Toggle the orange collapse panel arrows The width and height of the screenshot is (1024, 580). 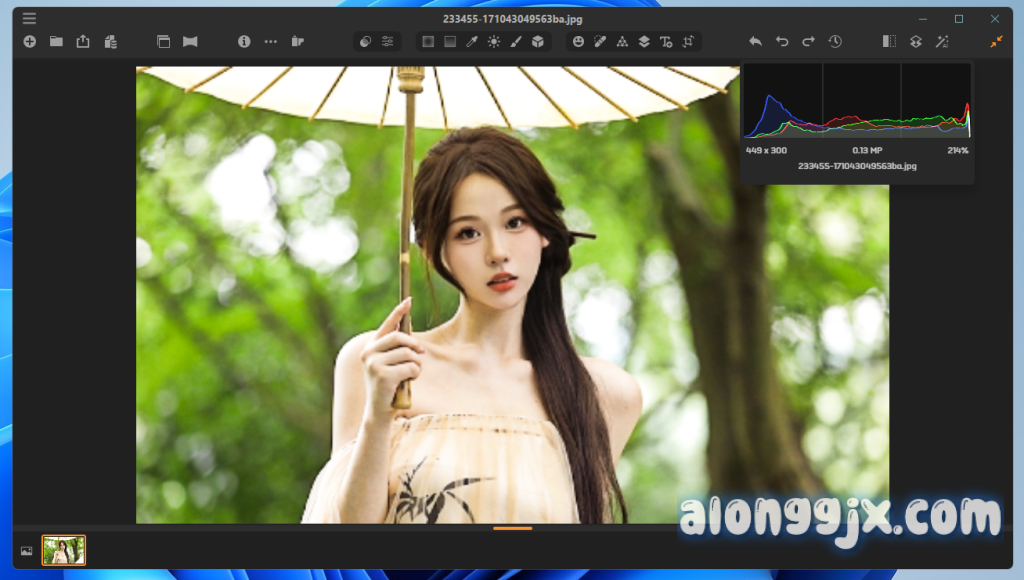[996, 42]
